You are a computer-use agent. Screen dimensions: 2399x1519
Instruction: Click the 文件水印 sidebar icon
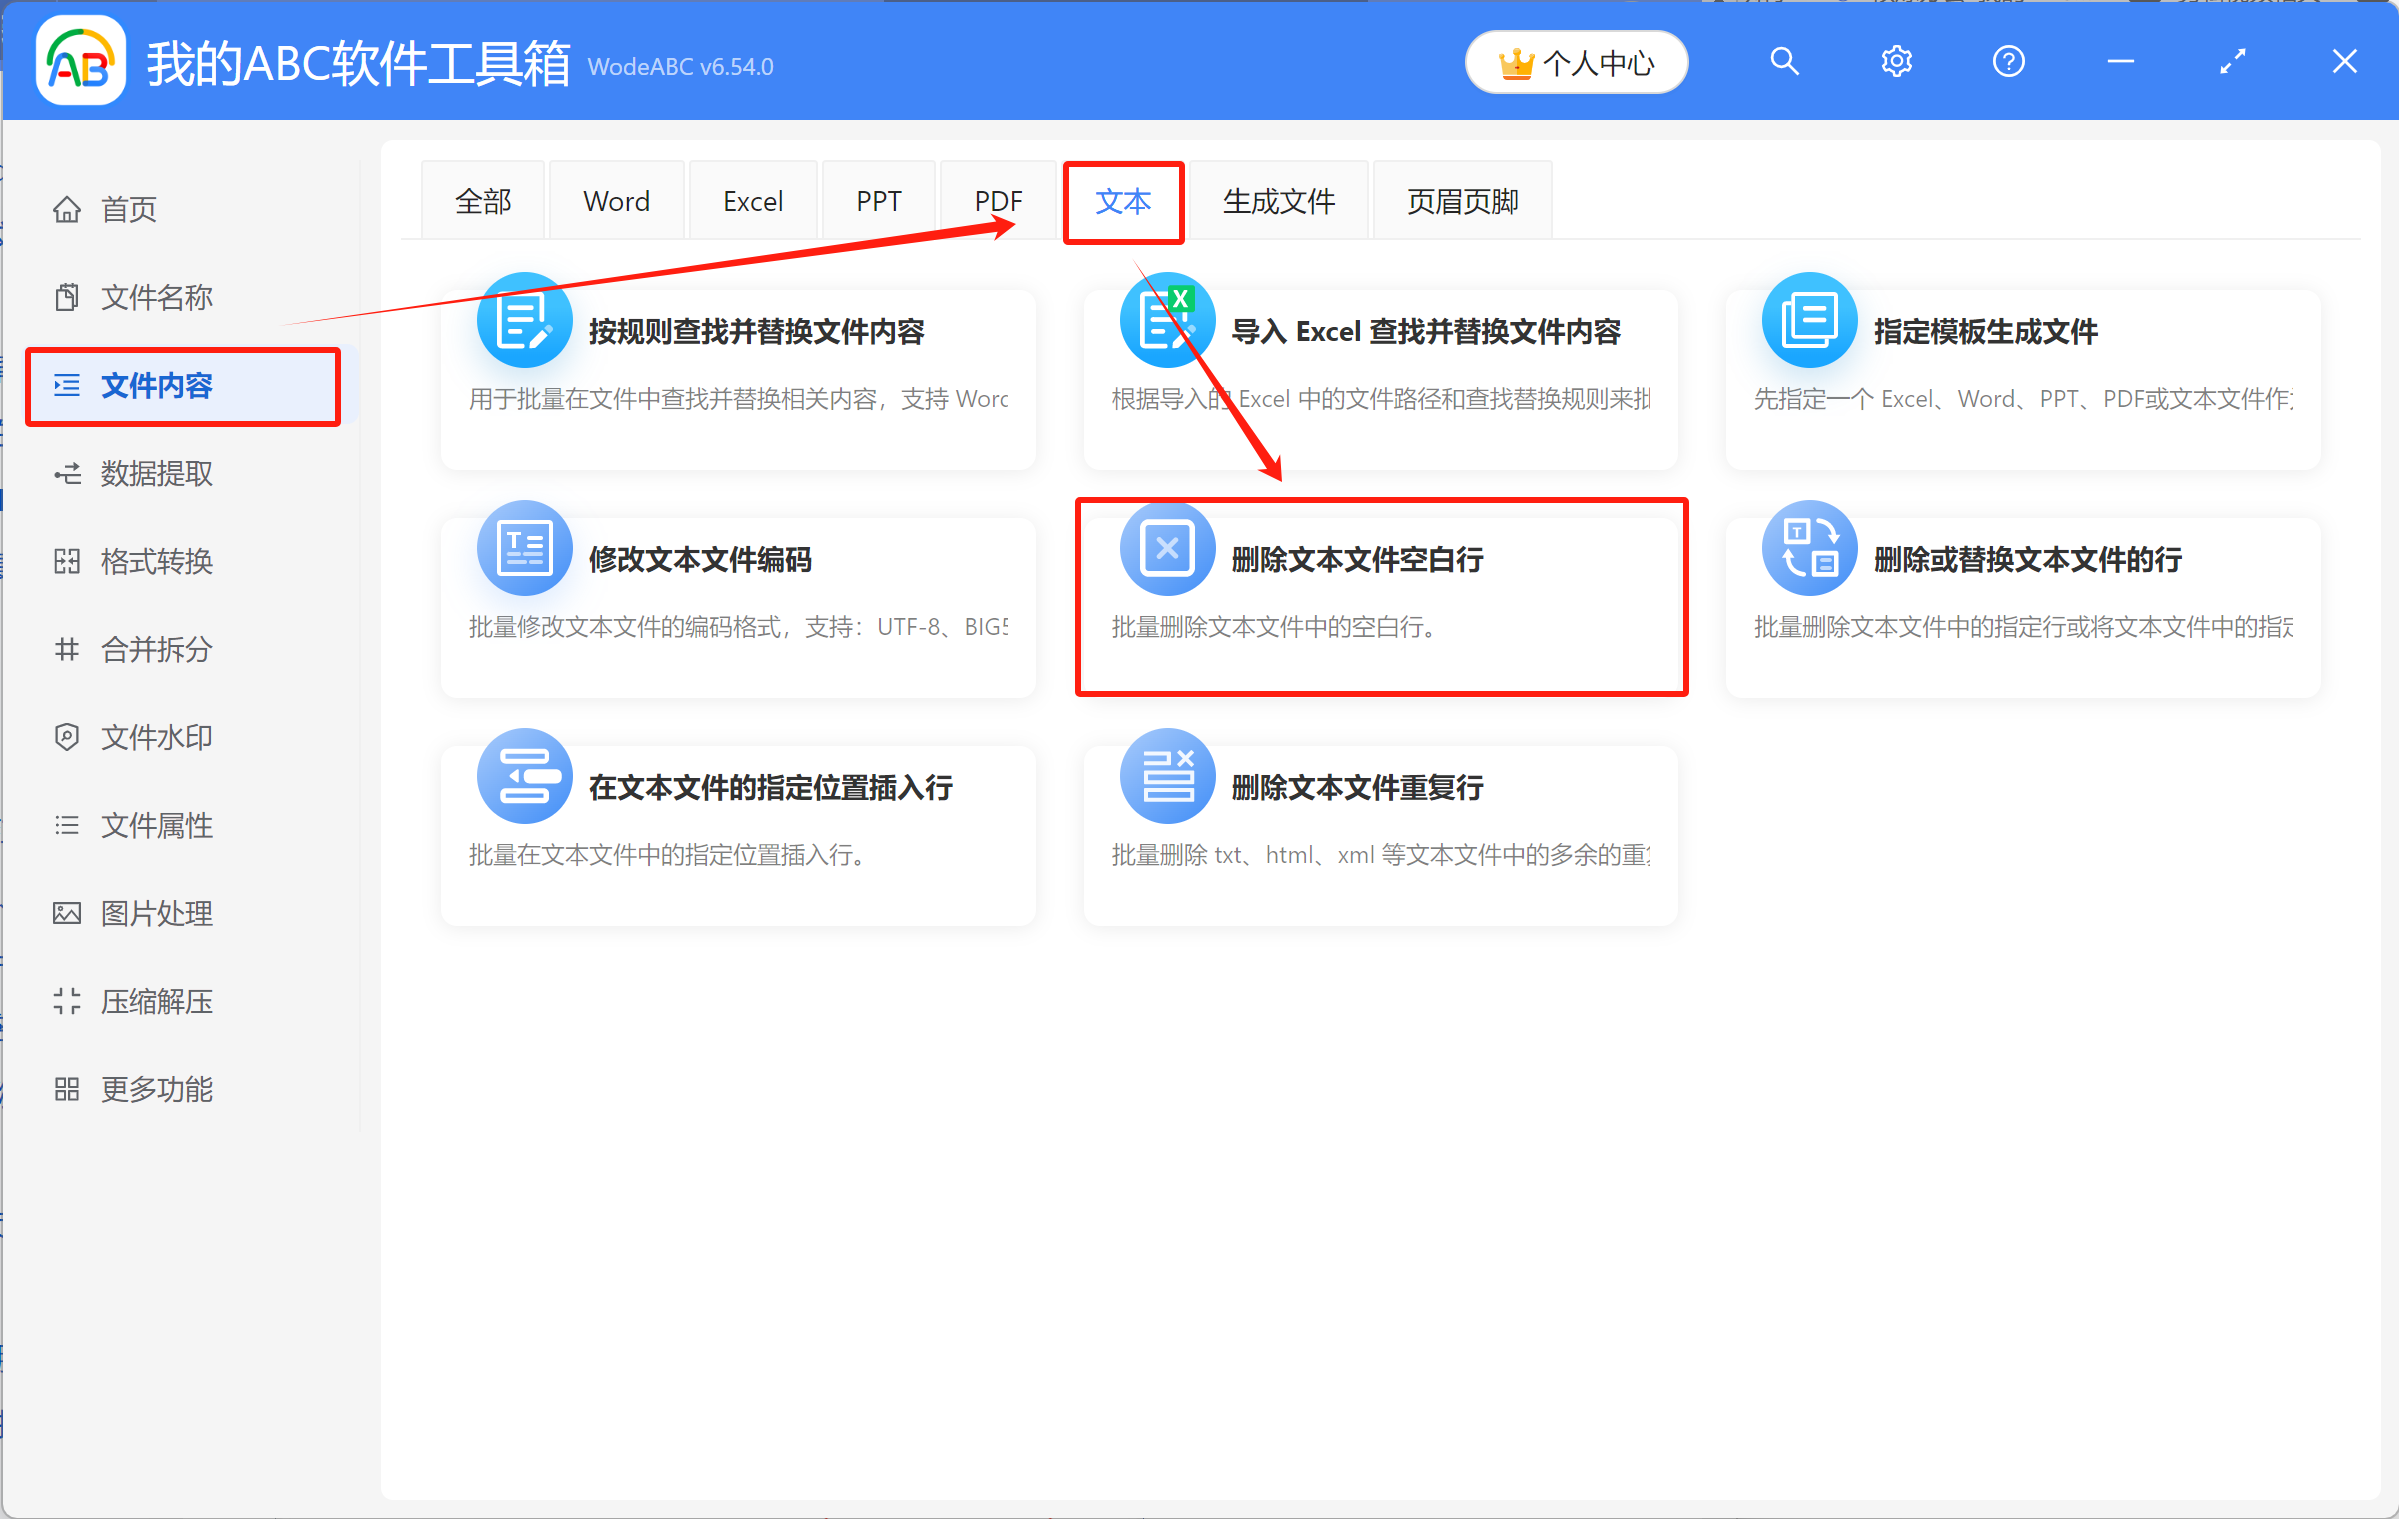(x=156, y=737)
